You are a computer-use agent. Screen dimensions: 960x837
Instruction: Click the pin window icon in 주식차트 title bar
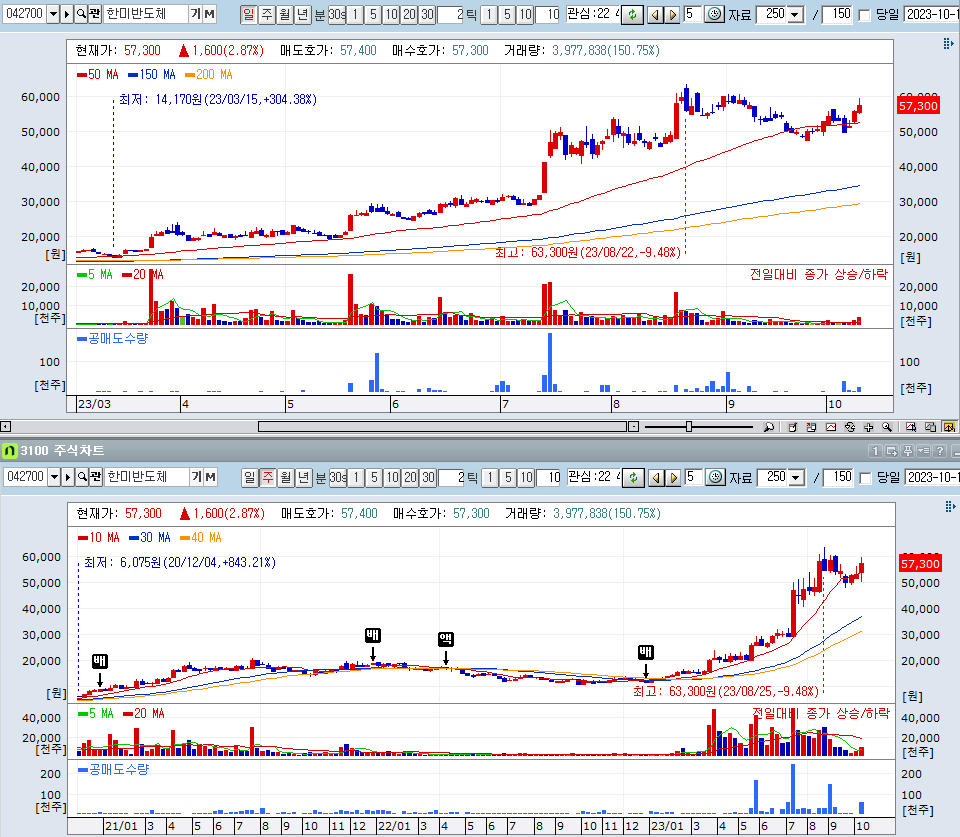click(x=908, y=451)
